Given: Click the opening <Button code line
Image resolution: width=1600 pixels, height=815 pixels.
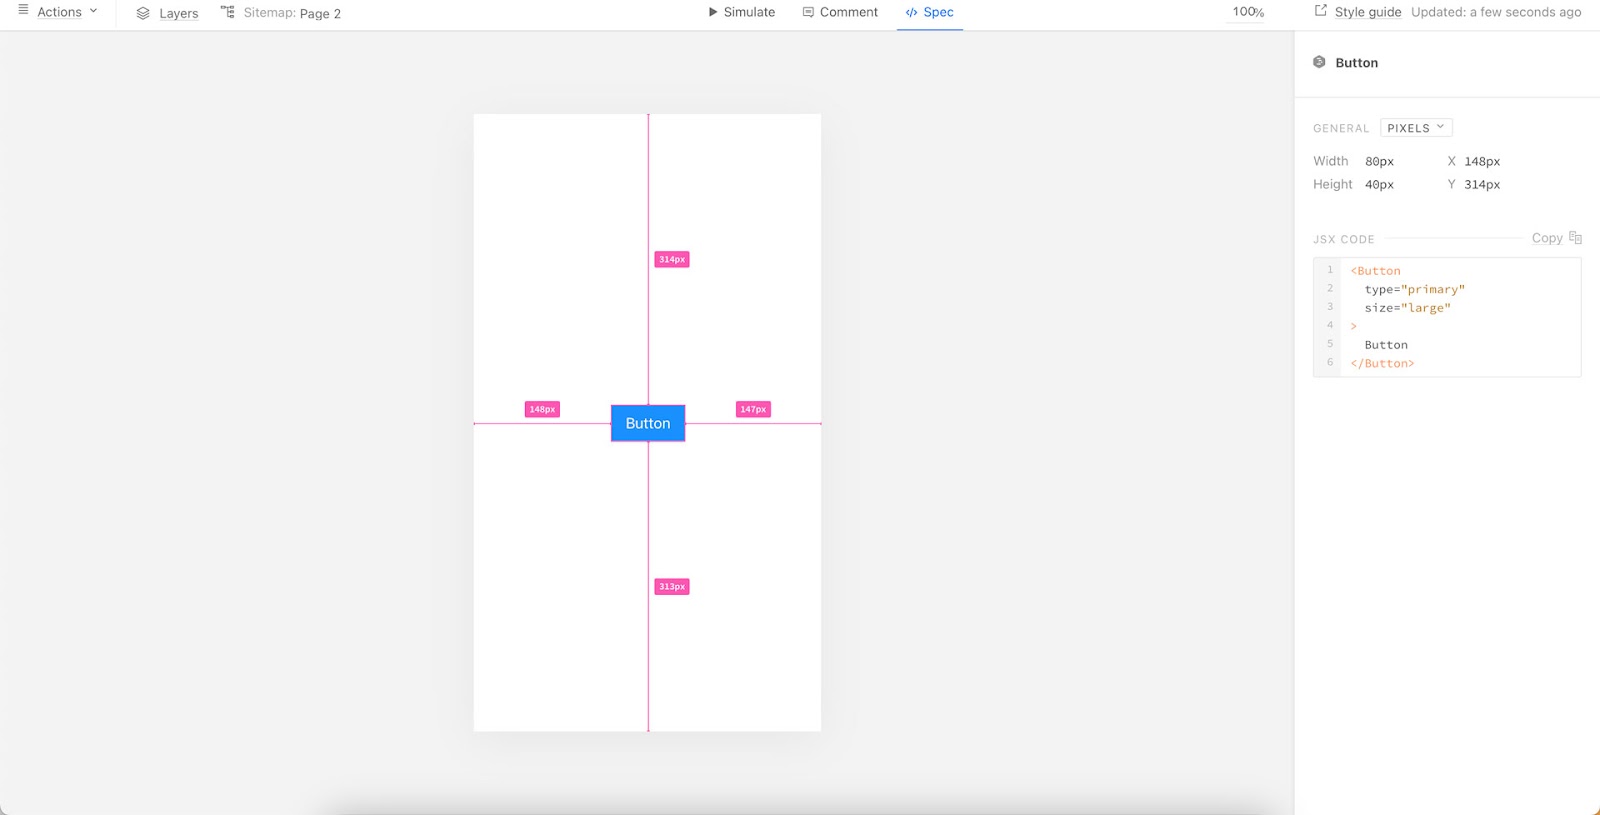Looking at the screenshot, I should (1375, 271).
